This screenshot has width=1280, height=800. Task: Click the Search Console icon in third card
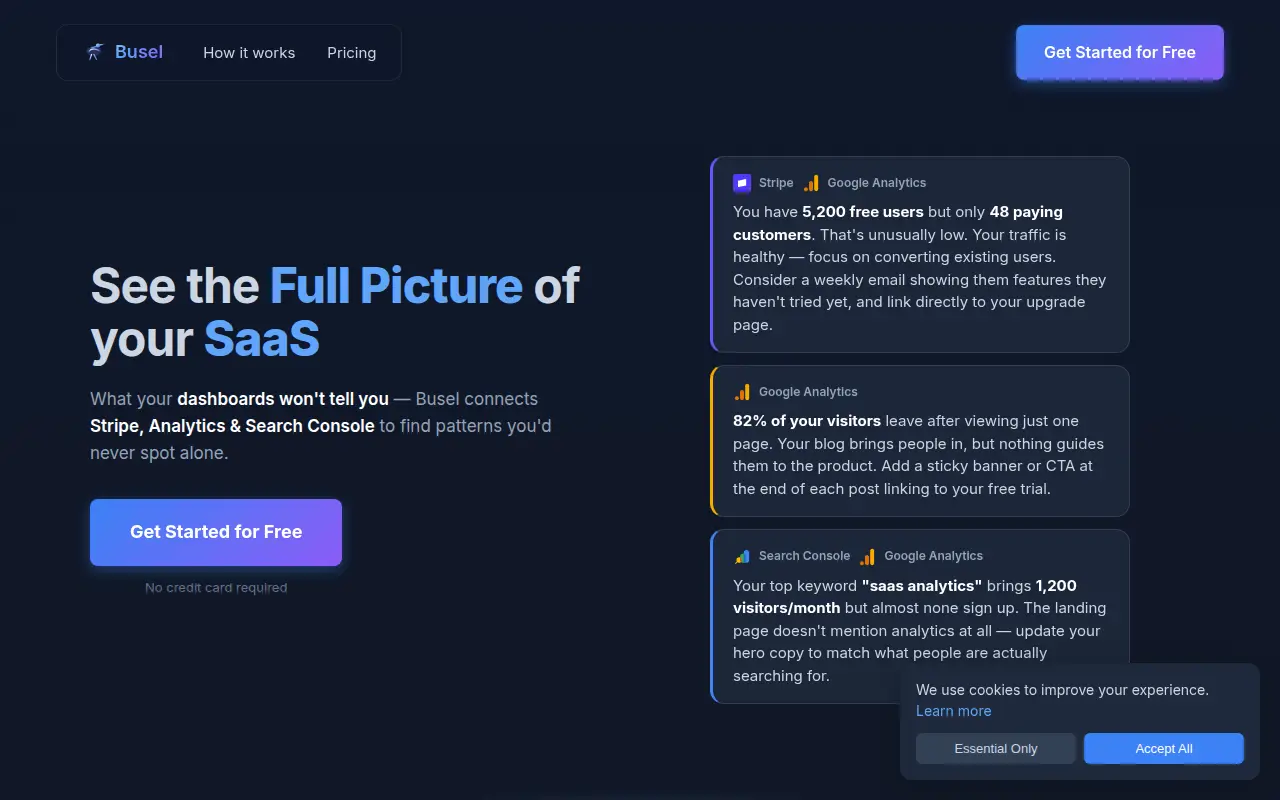742,556
